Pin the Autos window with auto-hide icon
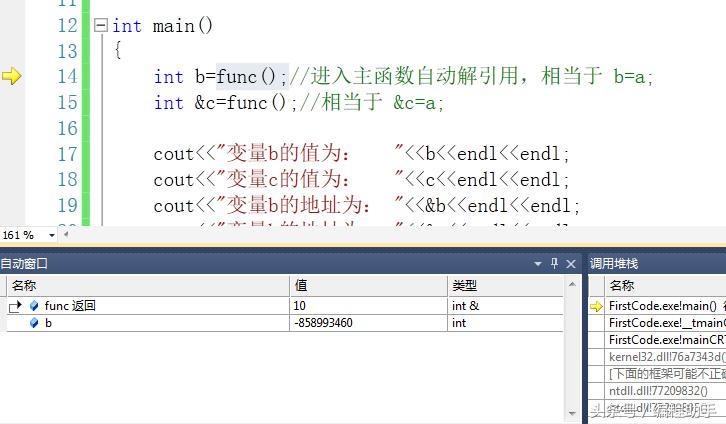726x424 pixels. [554, 264]
